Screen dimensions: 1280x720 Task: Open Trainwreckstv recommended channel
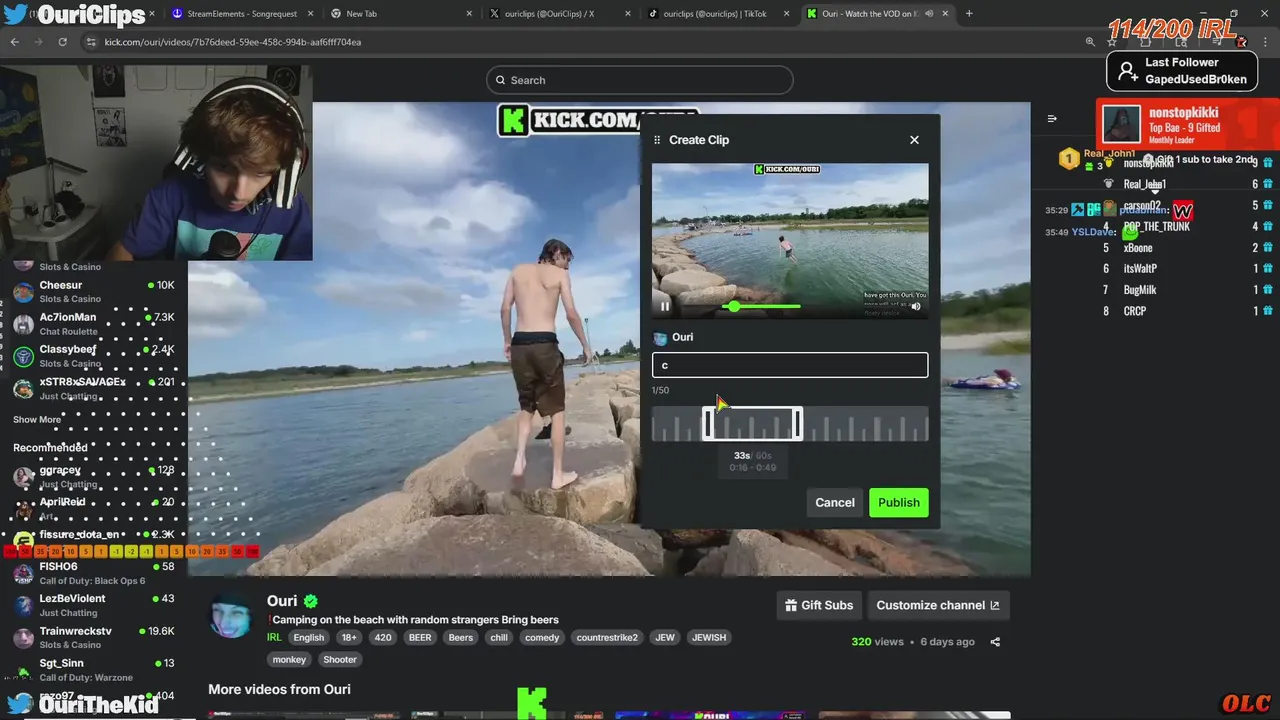tap(94, 638)
